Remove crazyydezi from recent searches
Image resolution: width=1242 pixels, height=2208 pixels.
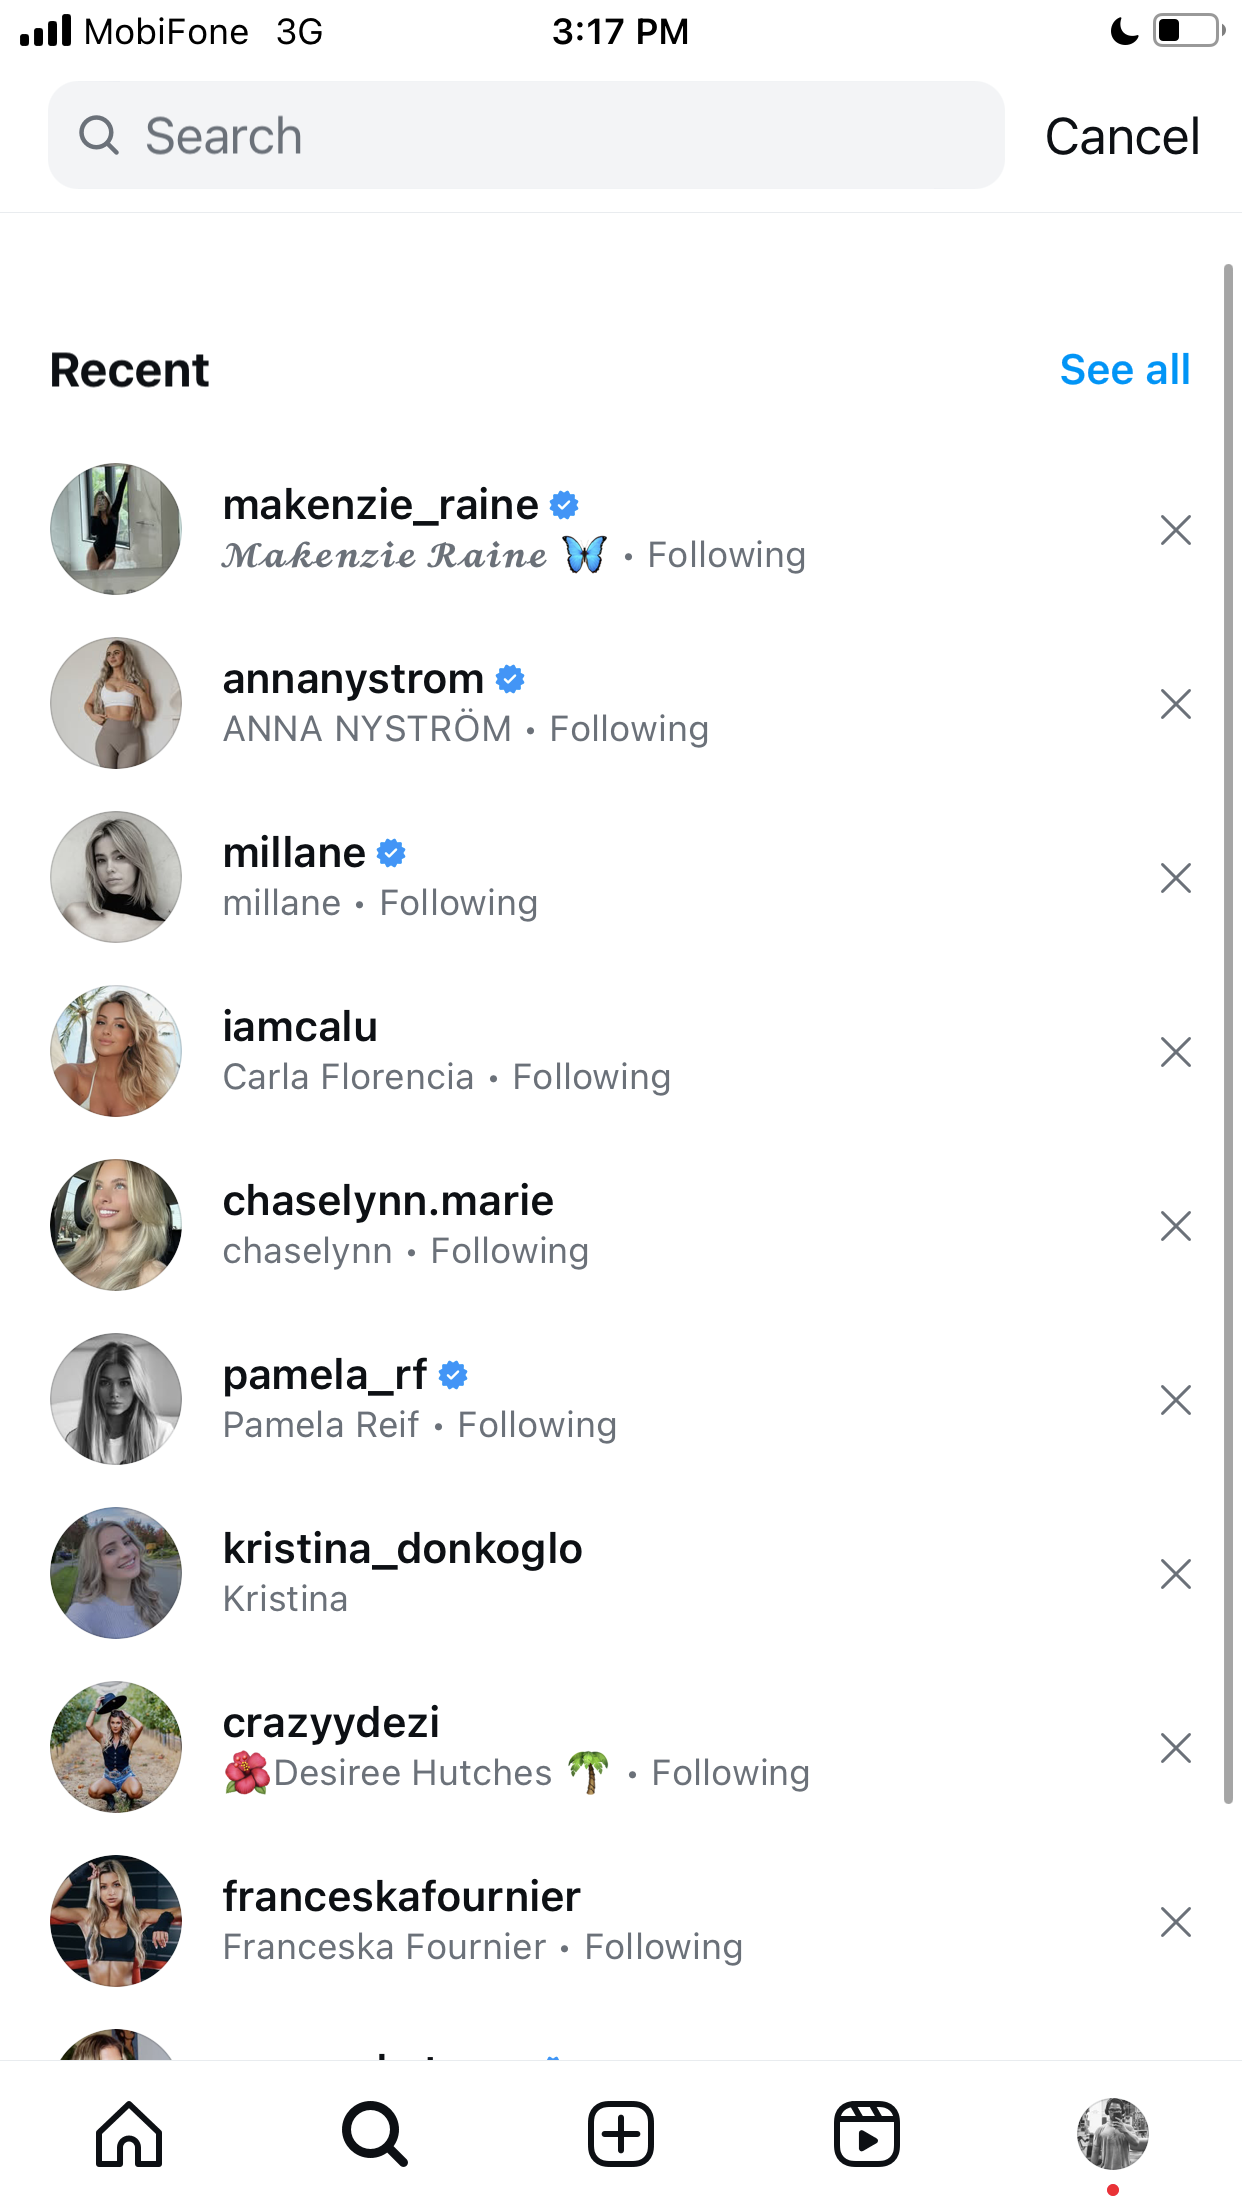[1176, 1748]
